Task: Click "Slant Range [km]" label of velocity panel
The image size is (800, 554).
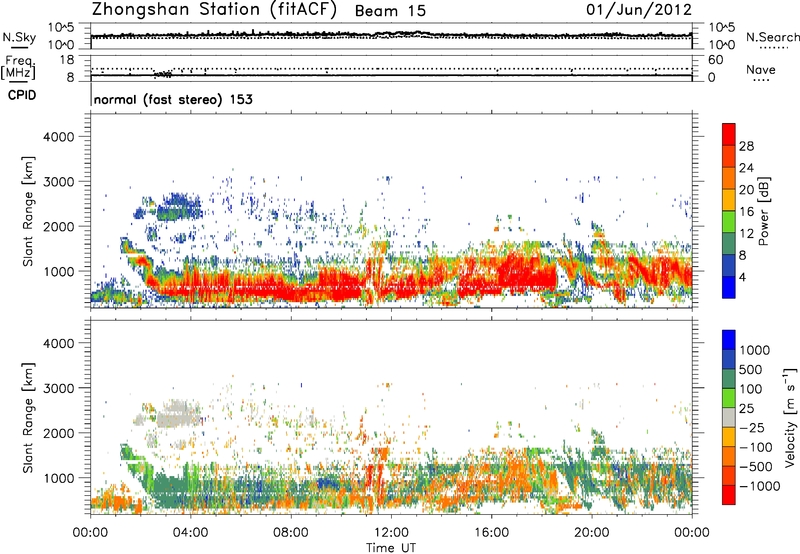Action: 28,418
